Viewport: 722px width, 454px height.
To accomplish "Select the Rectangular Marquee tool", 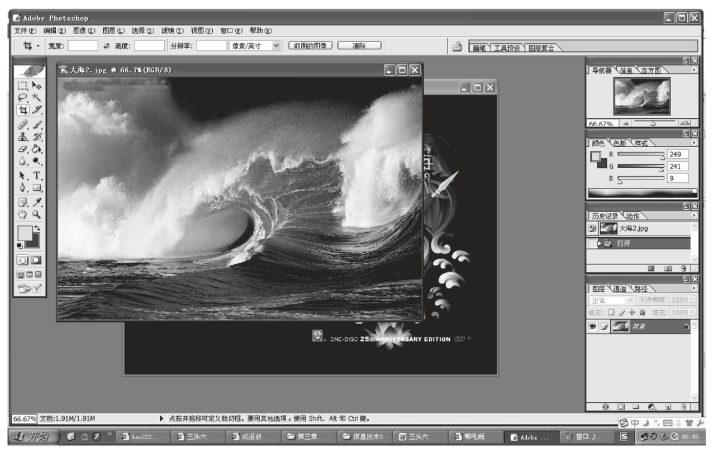I will [x=22, y=86].
